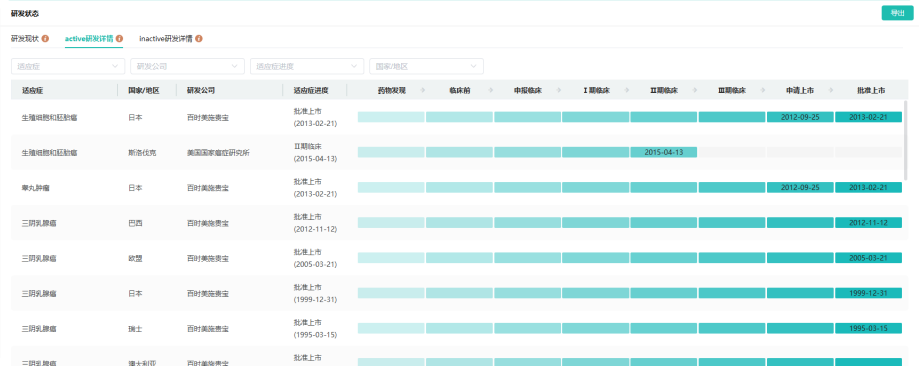Open the 适应症 filter dropdown
Screen dimensions: 919x366
[x=68, y=66]
